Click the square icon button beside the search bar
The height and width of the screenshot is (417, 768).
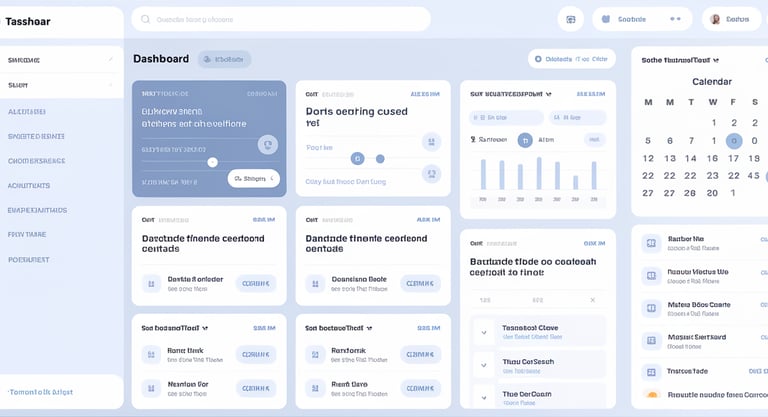click(571, 20)
